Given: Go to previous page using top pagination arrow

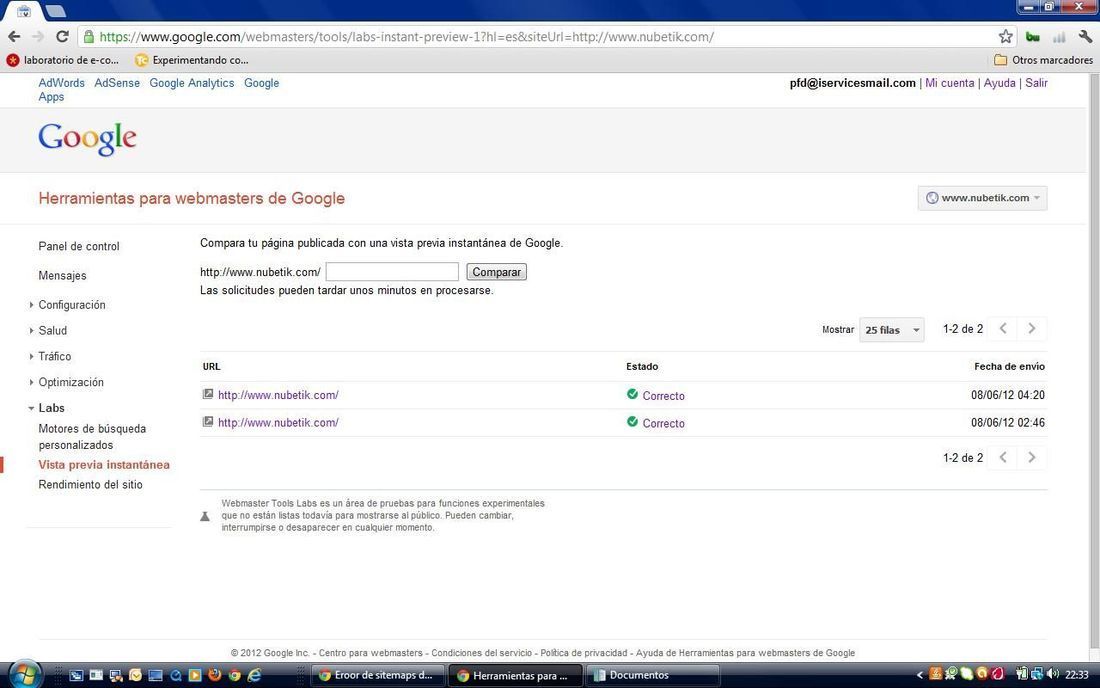Looking at the screenshot, I should [x=1003, y=328].
